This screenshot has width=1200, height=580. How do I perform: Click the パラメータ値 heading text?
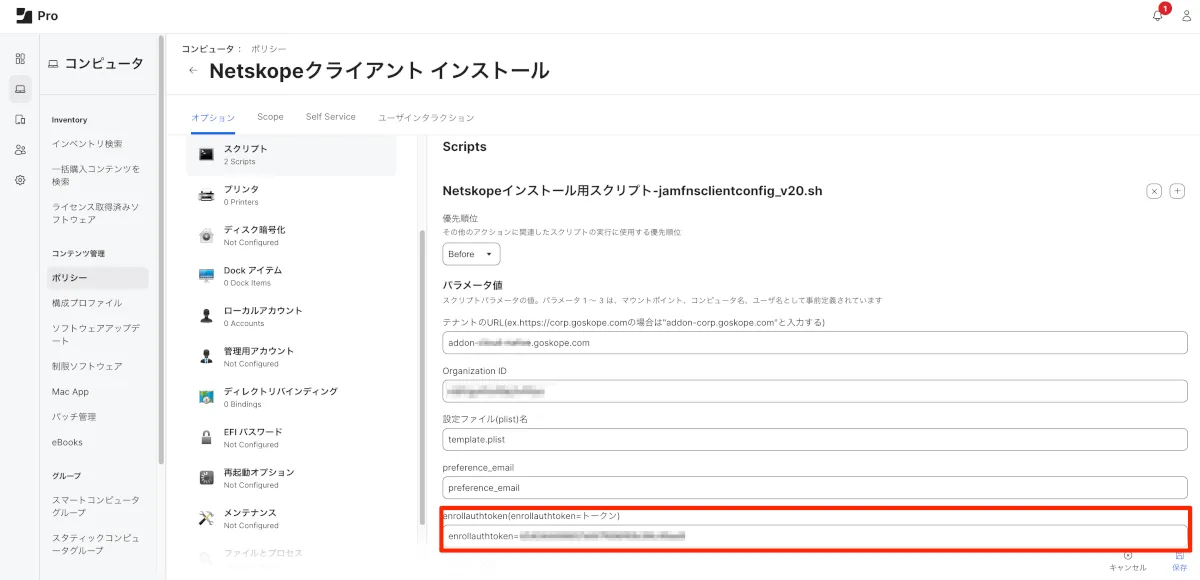[472, 285]
